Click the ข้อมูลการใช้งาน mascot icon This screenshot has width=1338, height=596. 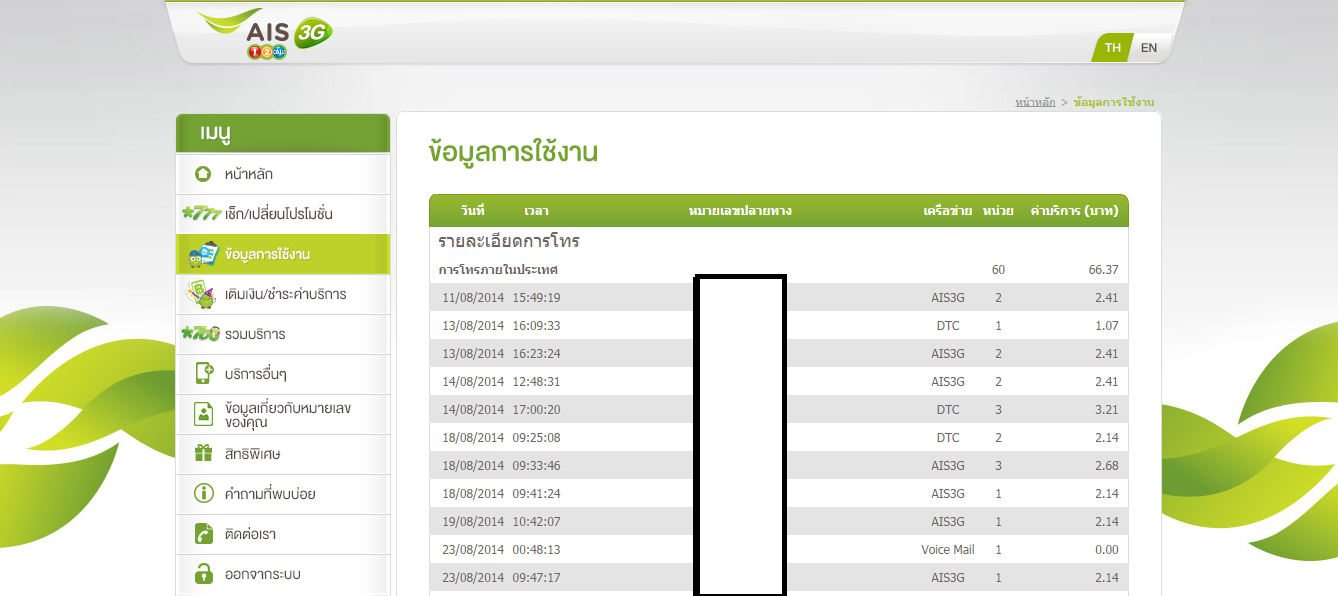204,255
